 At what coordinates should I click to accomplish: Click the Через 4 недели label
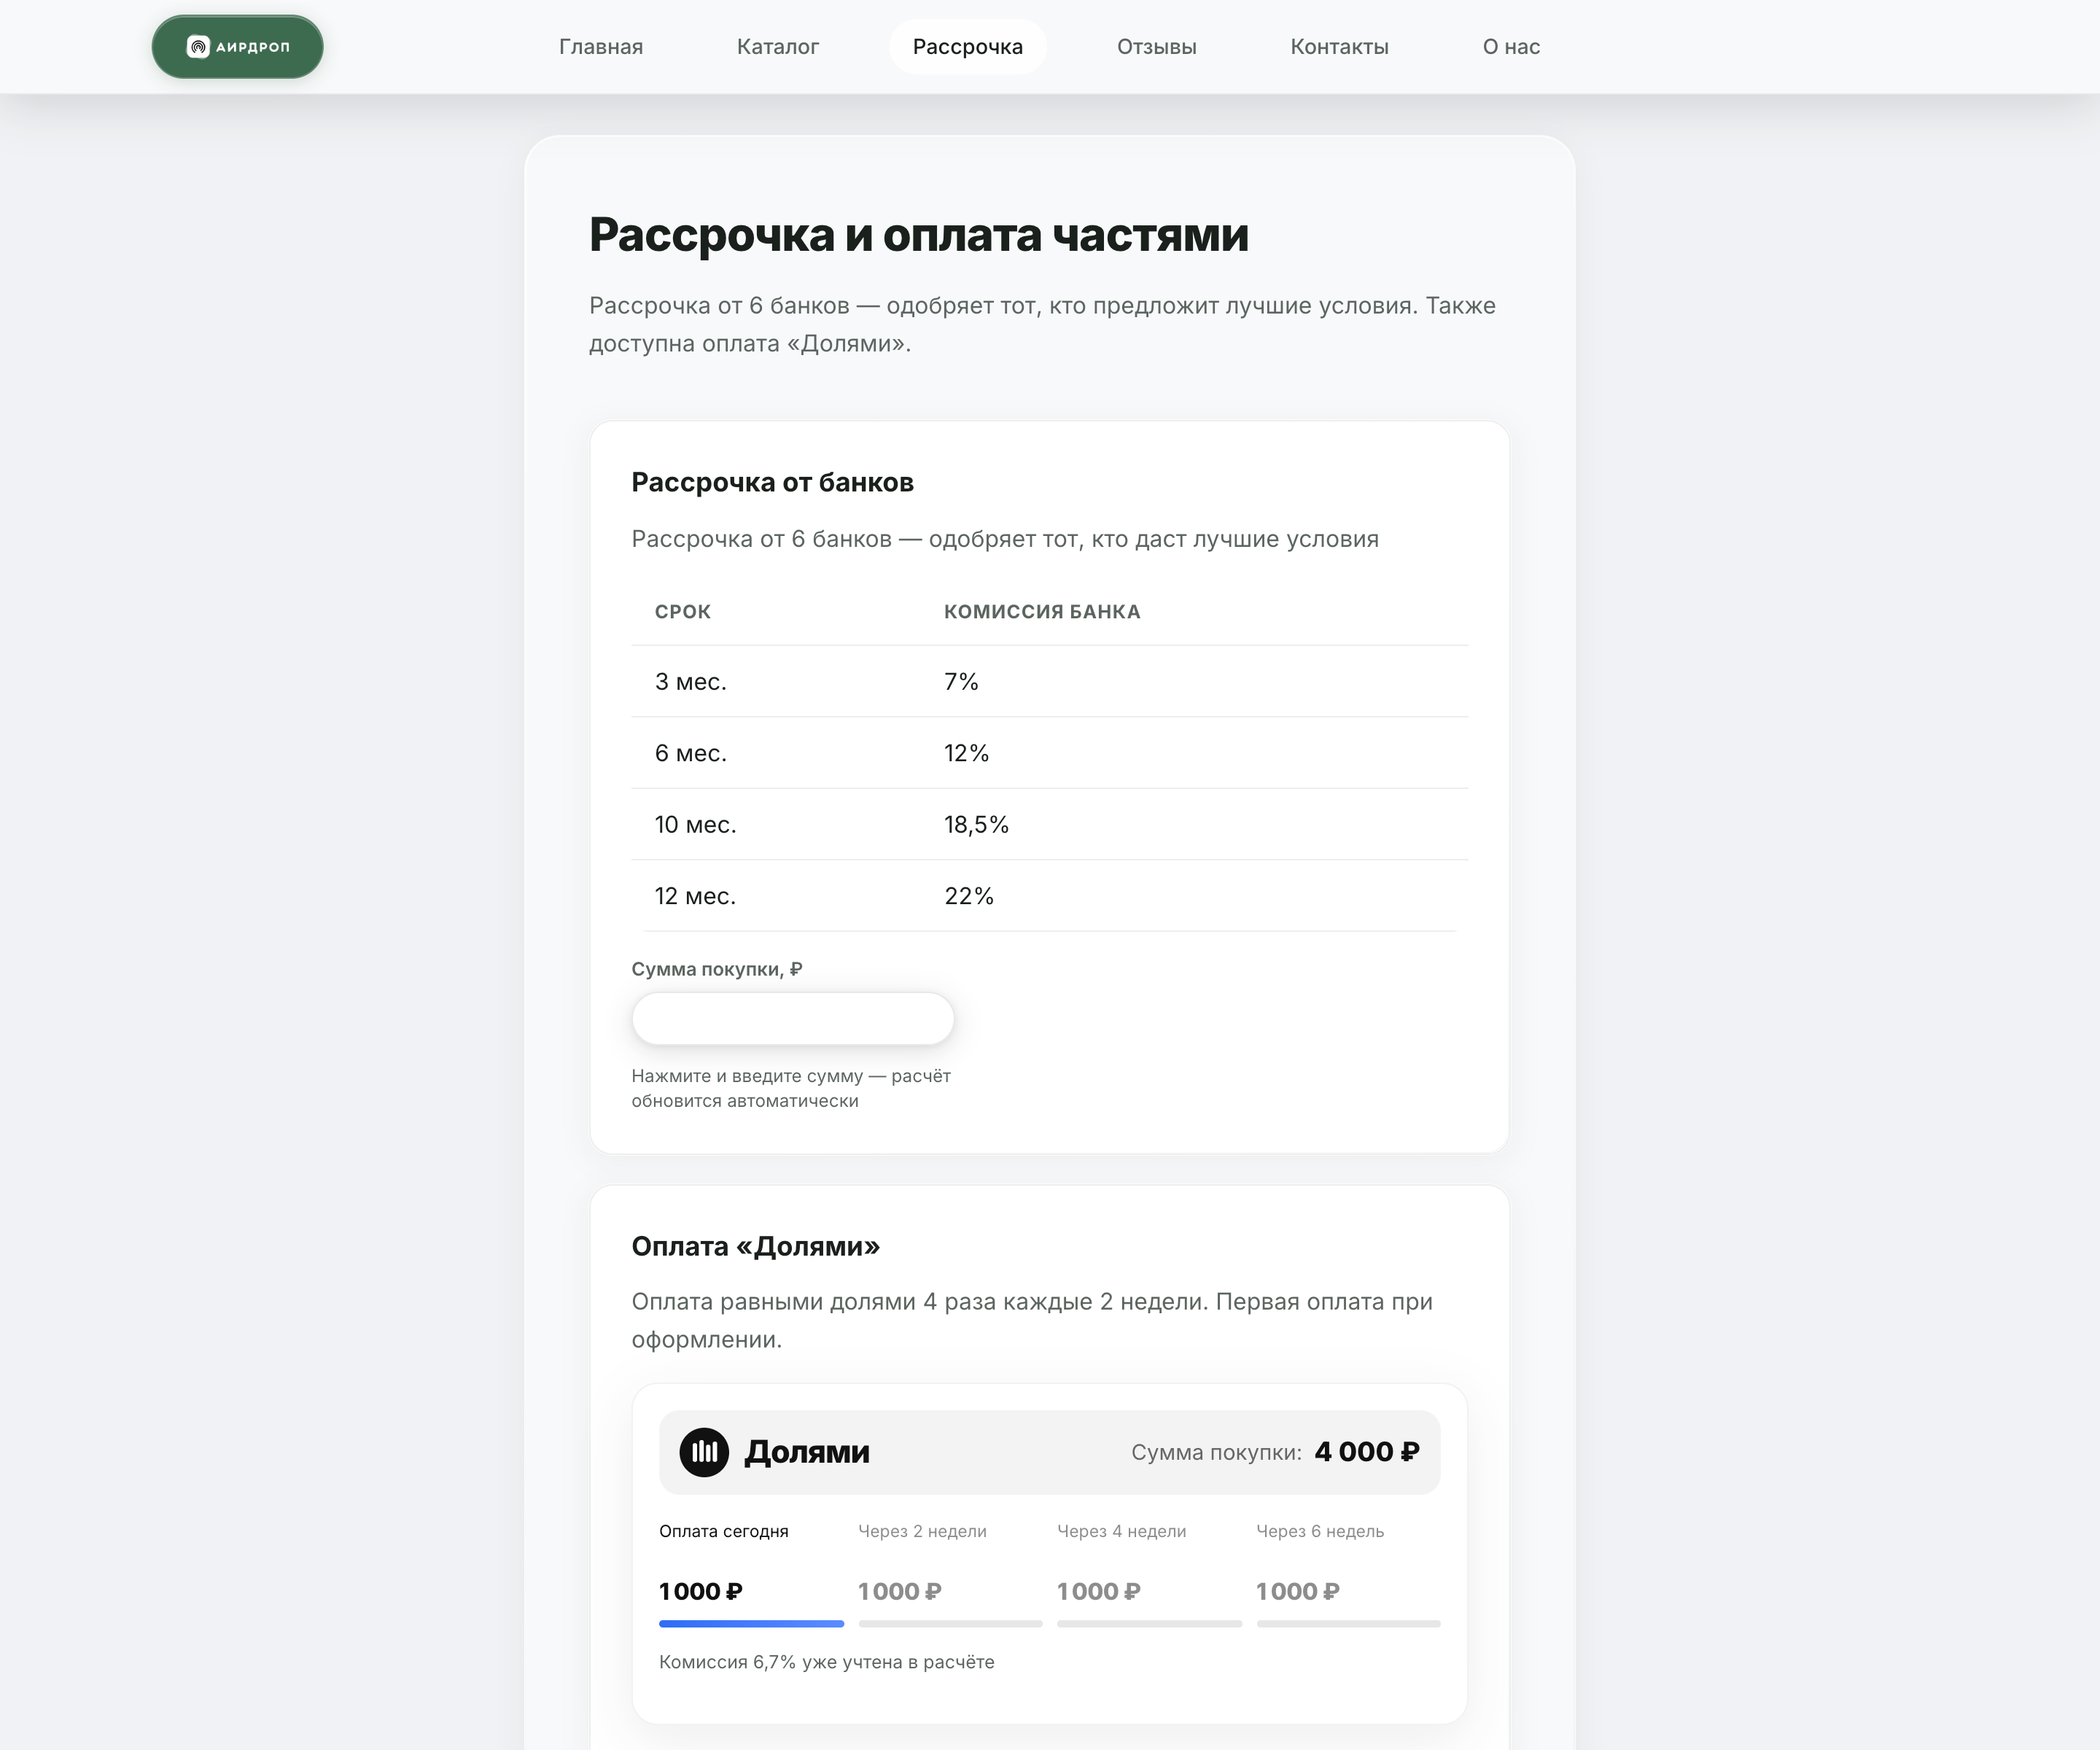1121,1531
